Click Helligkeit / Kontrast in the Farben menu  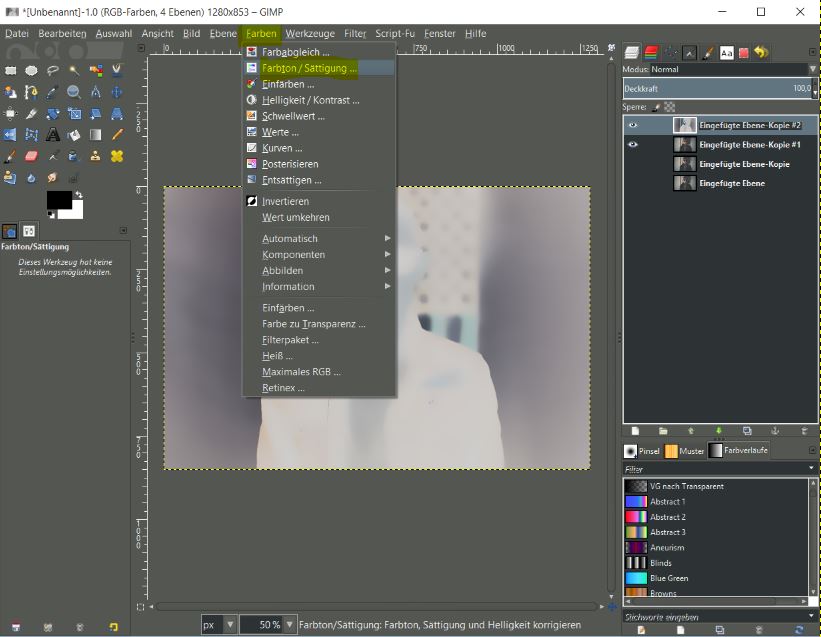pos(309,100)
